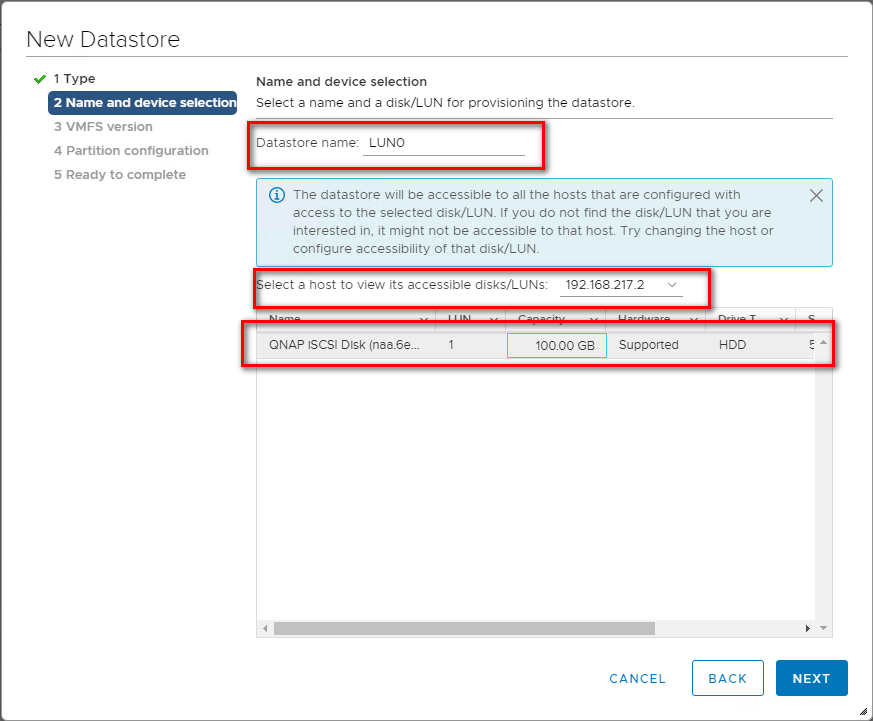Open the Capacity column dropdown arrow
This screenshot has width=873, height=721.
[594, 320]
